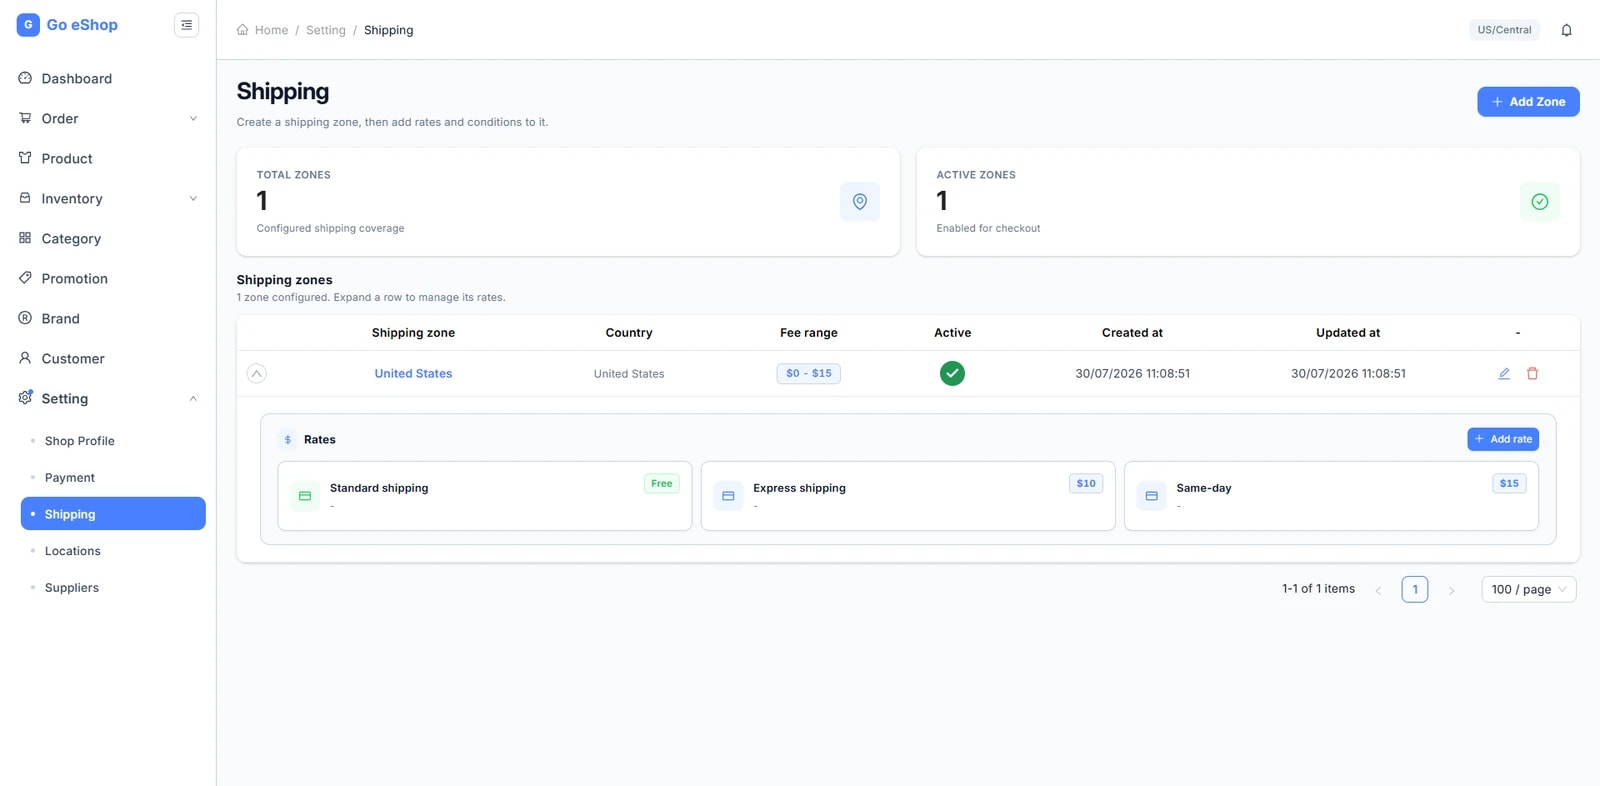The image size is (1600, 786).
Task: Collapse the Setting submenu chevron
Action: click(193, 398)
